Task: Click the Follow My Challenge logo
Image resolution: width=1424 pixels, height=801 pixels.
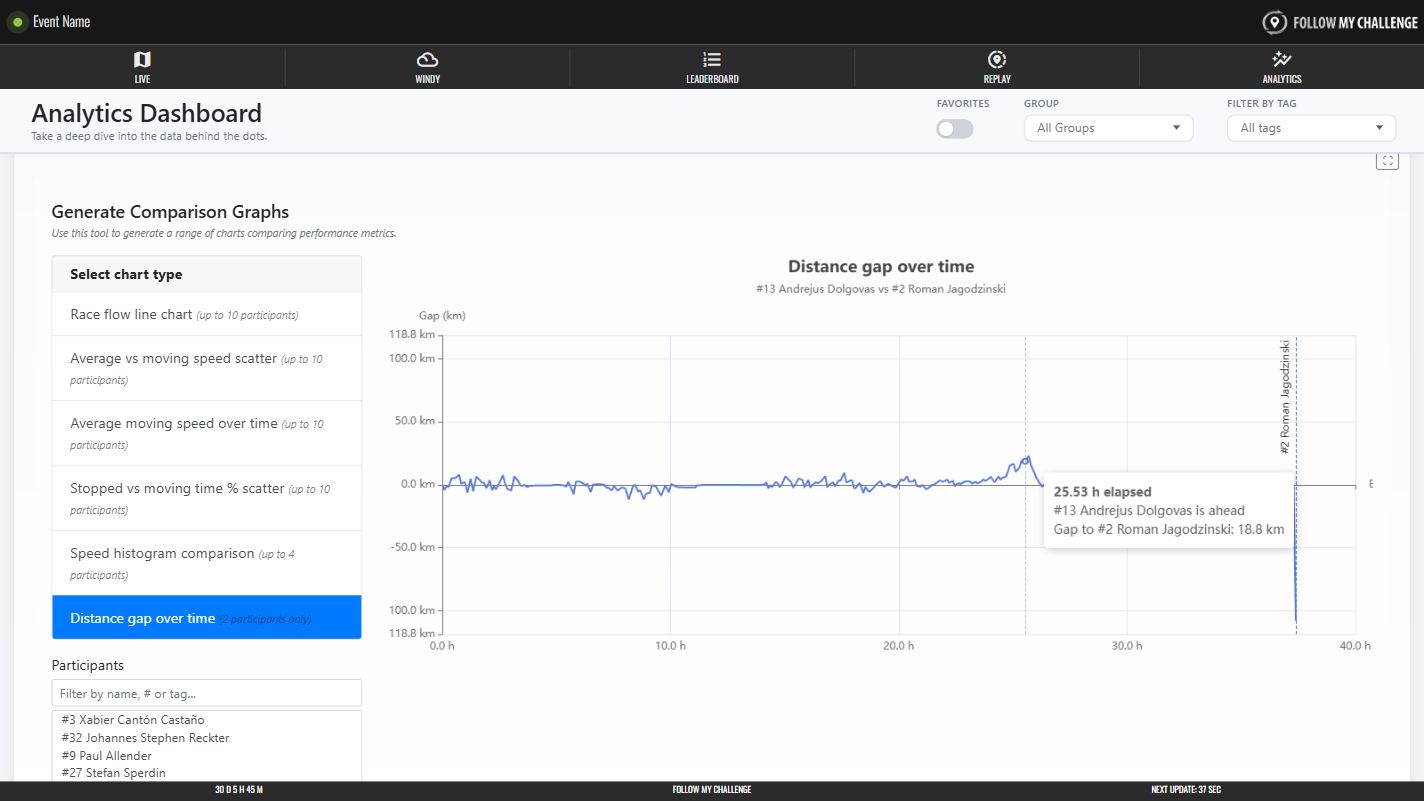Action: click(1340, 22)
